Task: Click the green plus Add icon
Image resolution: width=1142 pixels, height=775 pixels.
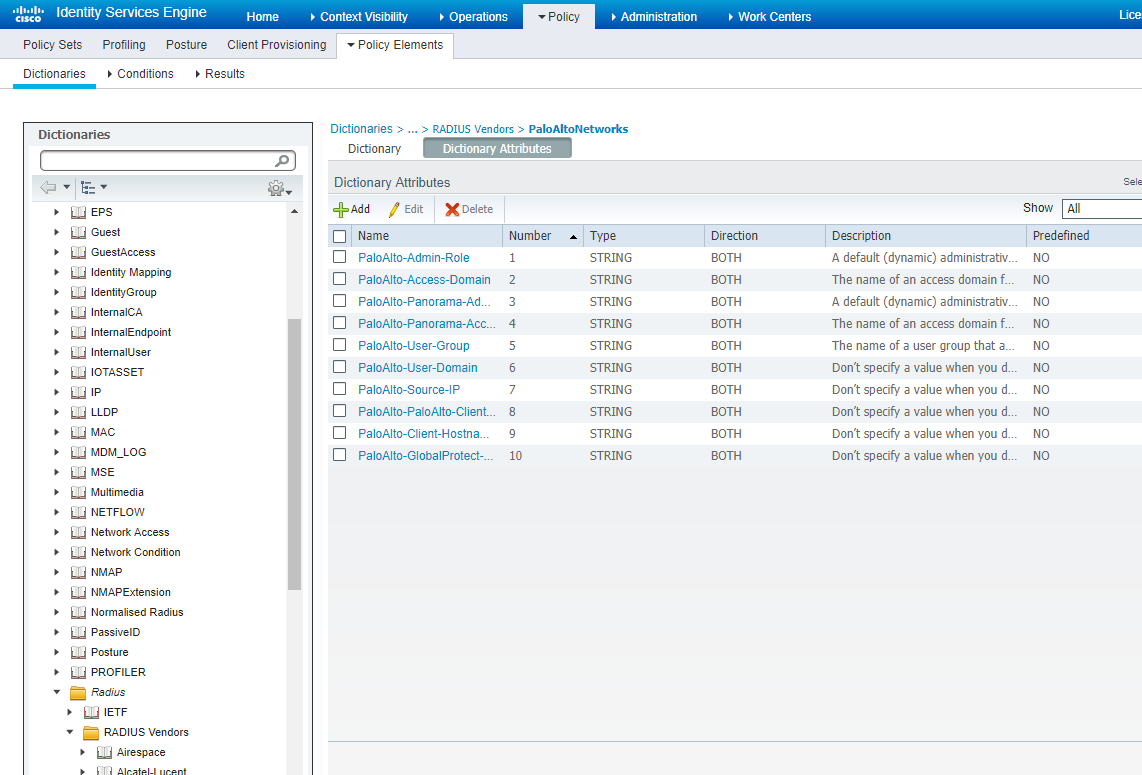Action: point(340,210)
